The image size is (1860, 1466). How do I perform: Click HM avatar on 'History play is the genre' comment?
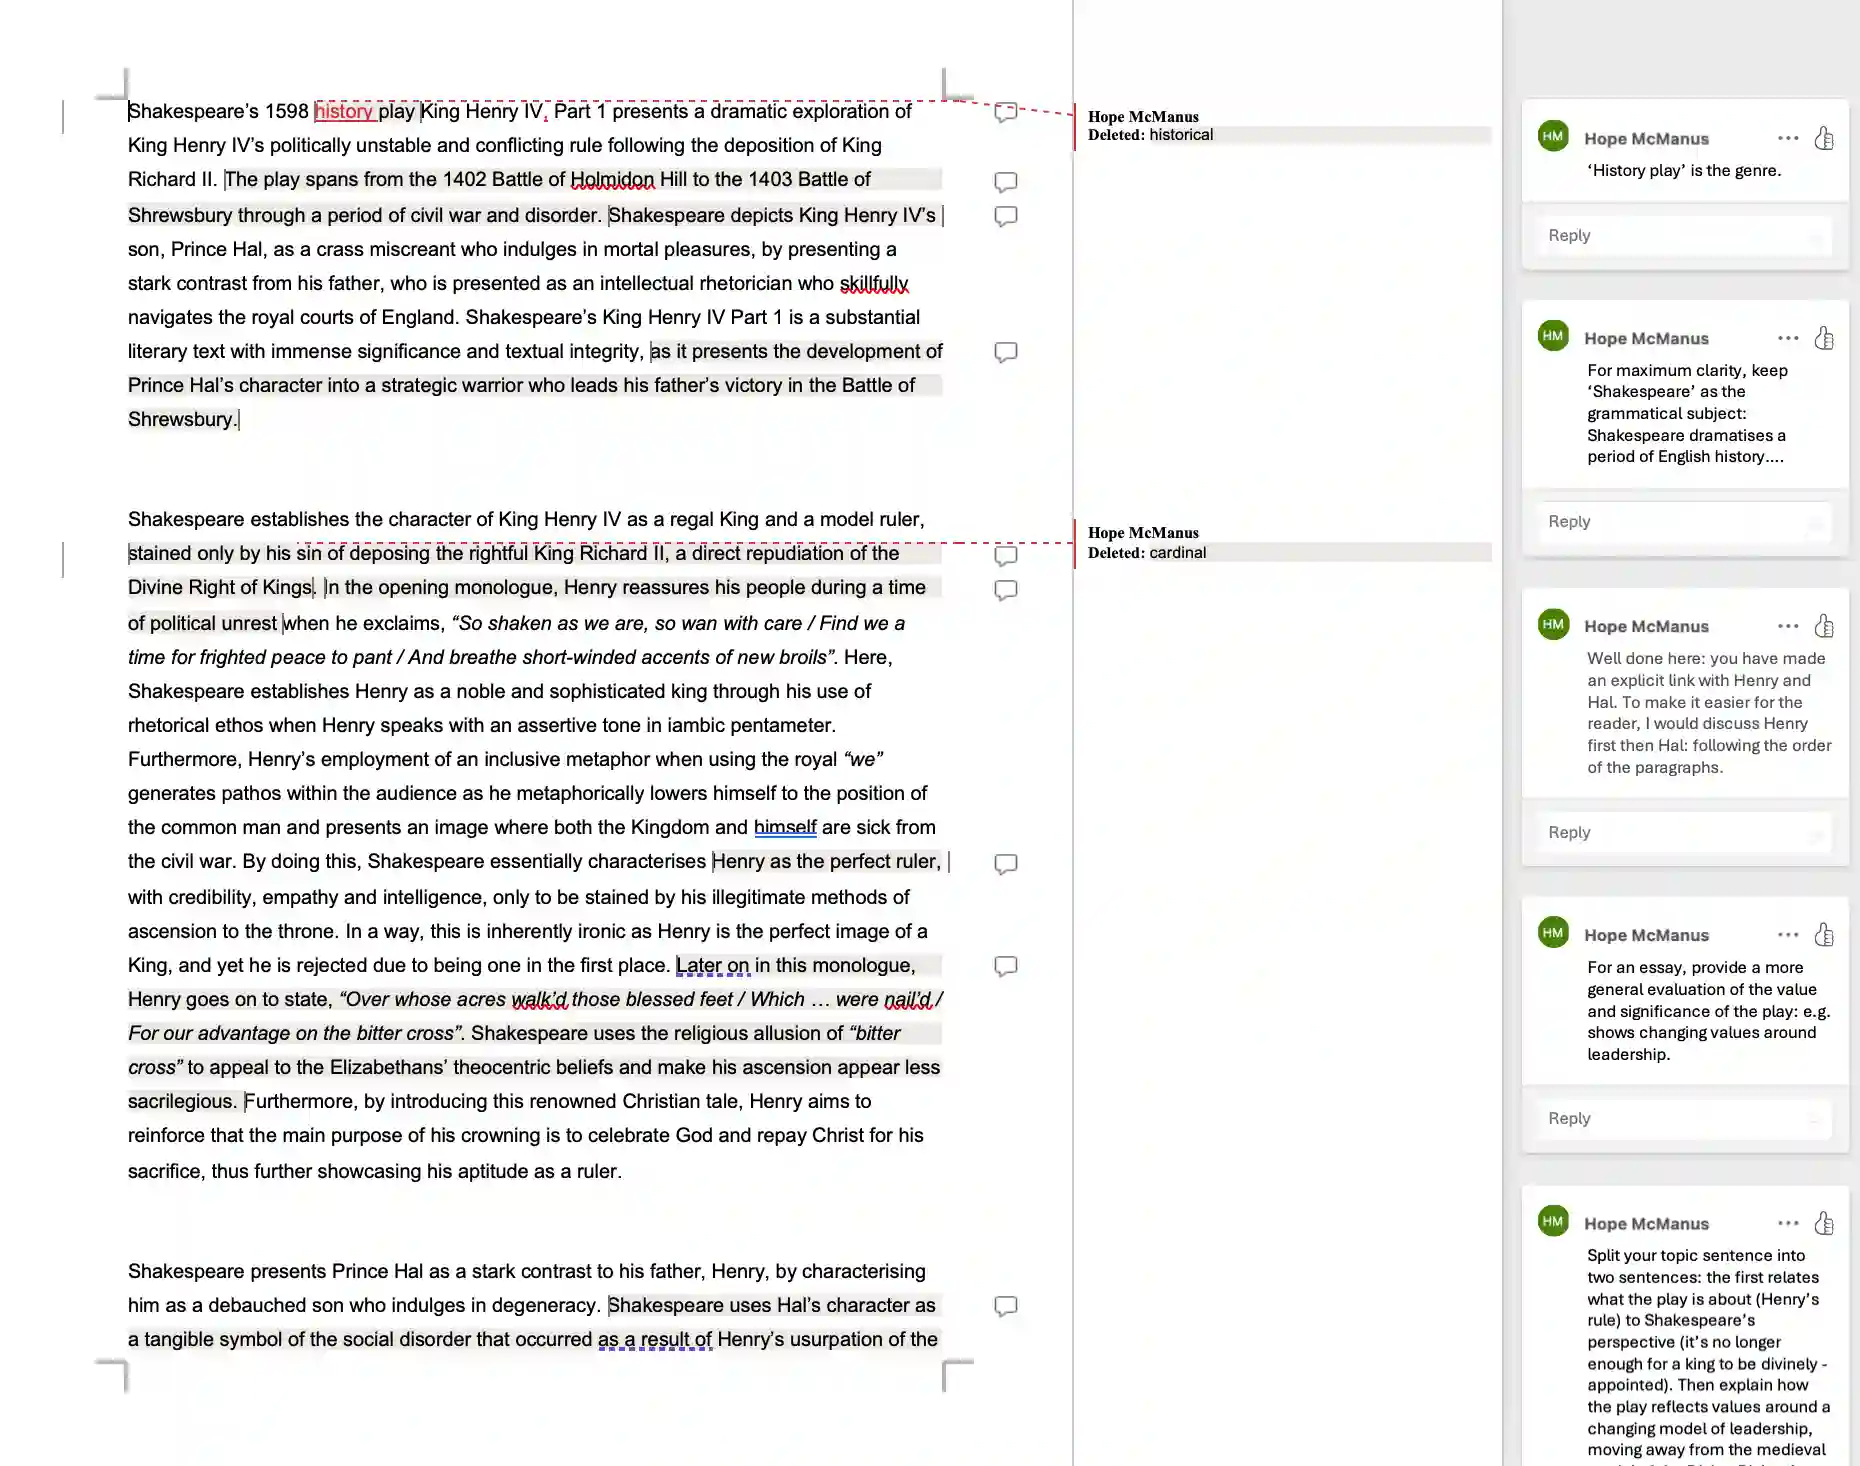(1553, 136)
